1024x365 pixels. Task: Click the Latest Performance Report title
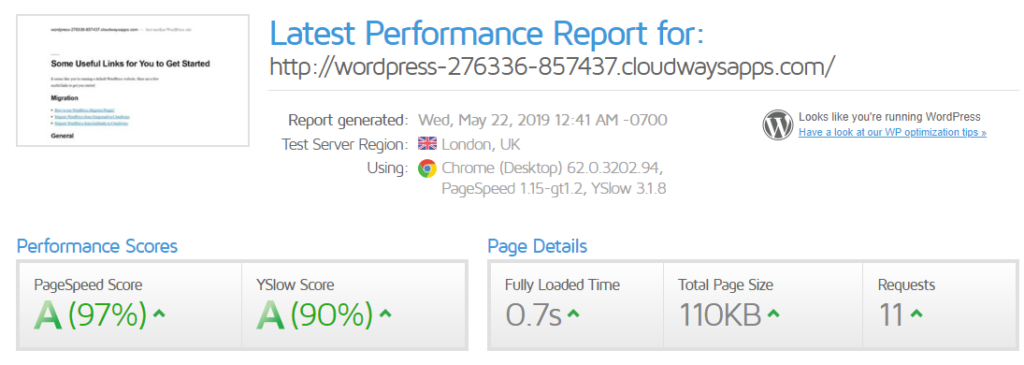487,33
